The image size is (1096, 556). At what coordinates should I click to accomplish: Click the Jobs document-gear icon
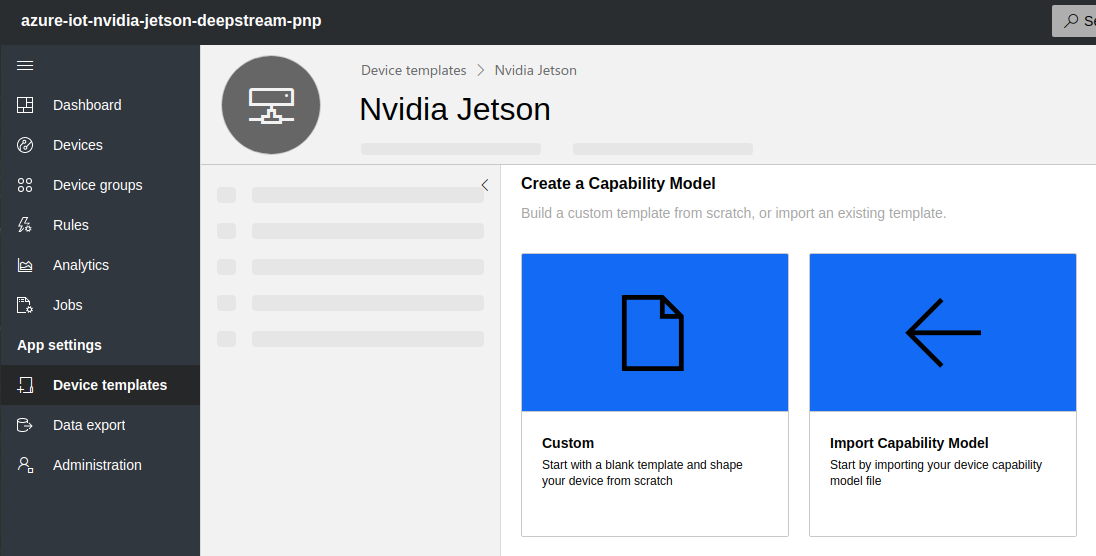point(25,305)
